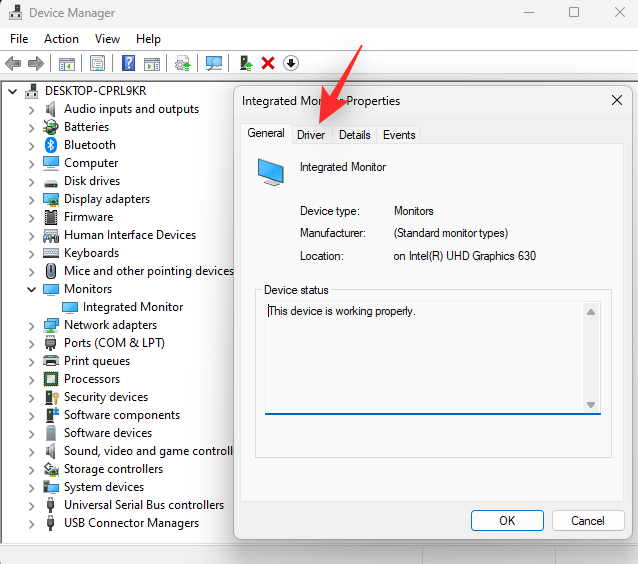638x564 pixels.
Task: Collapse the Monitors category
Action: click(32, 289)
